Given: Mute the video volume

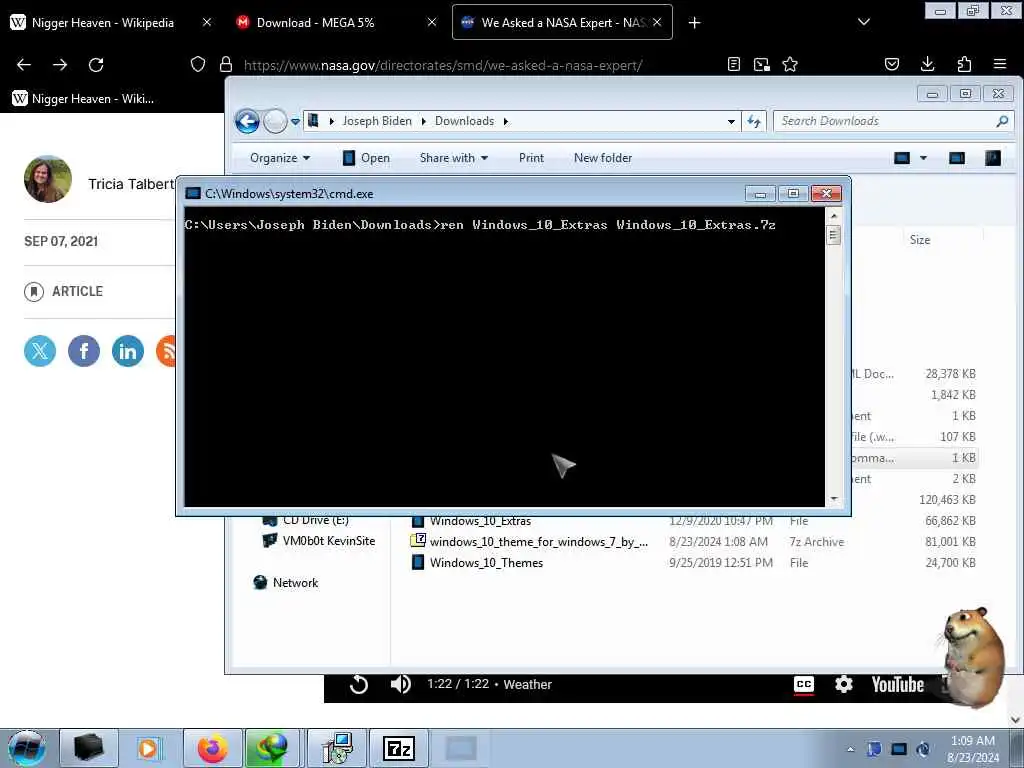Looking at the screenshot, I should (400, 684).
